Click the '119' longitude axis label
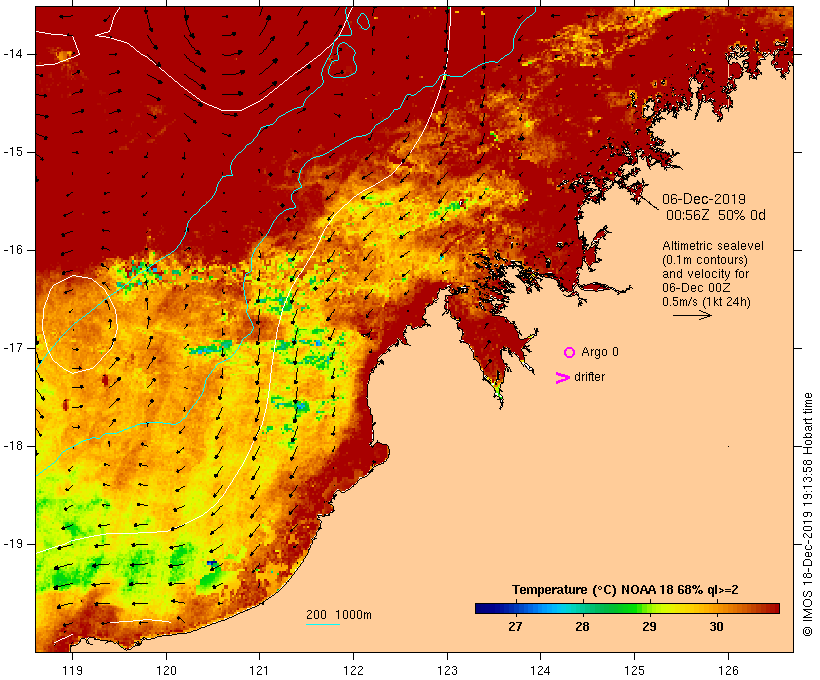The height and width of the screenshot is (680, 820). click(72, 671)
